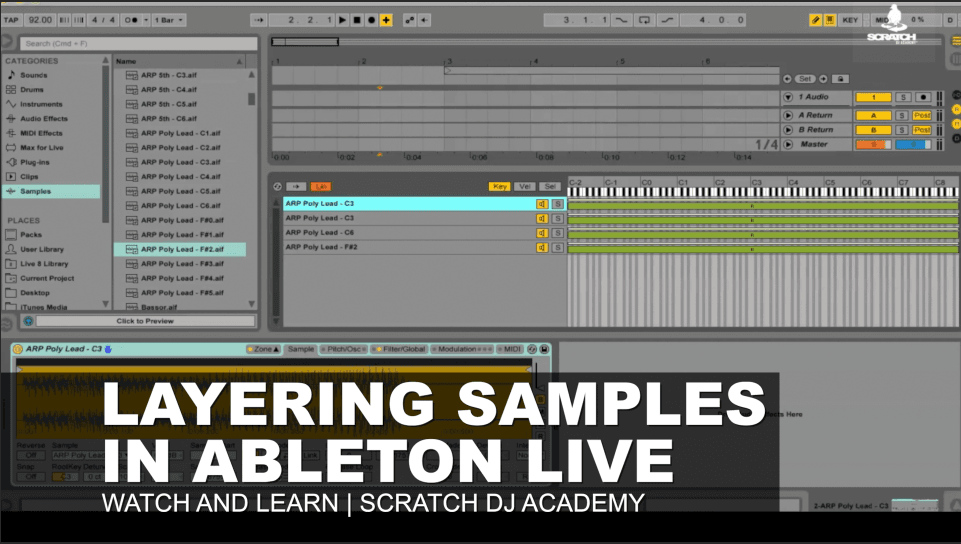Select Plug-ins category in browser
961x544 pixels.
pos(35,162)
